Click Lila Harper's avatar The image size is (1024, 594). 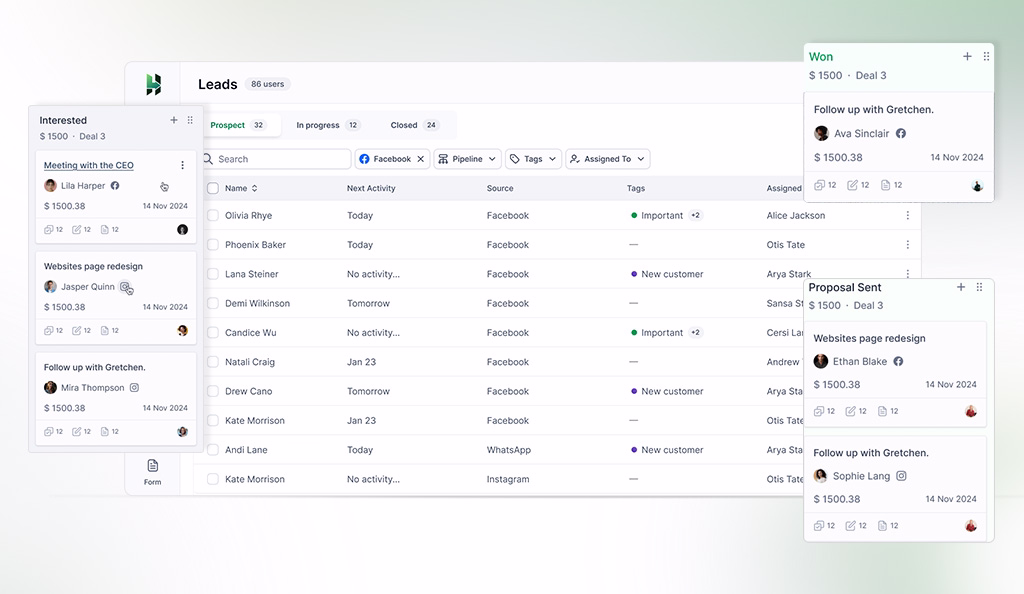tap(50, 185)
